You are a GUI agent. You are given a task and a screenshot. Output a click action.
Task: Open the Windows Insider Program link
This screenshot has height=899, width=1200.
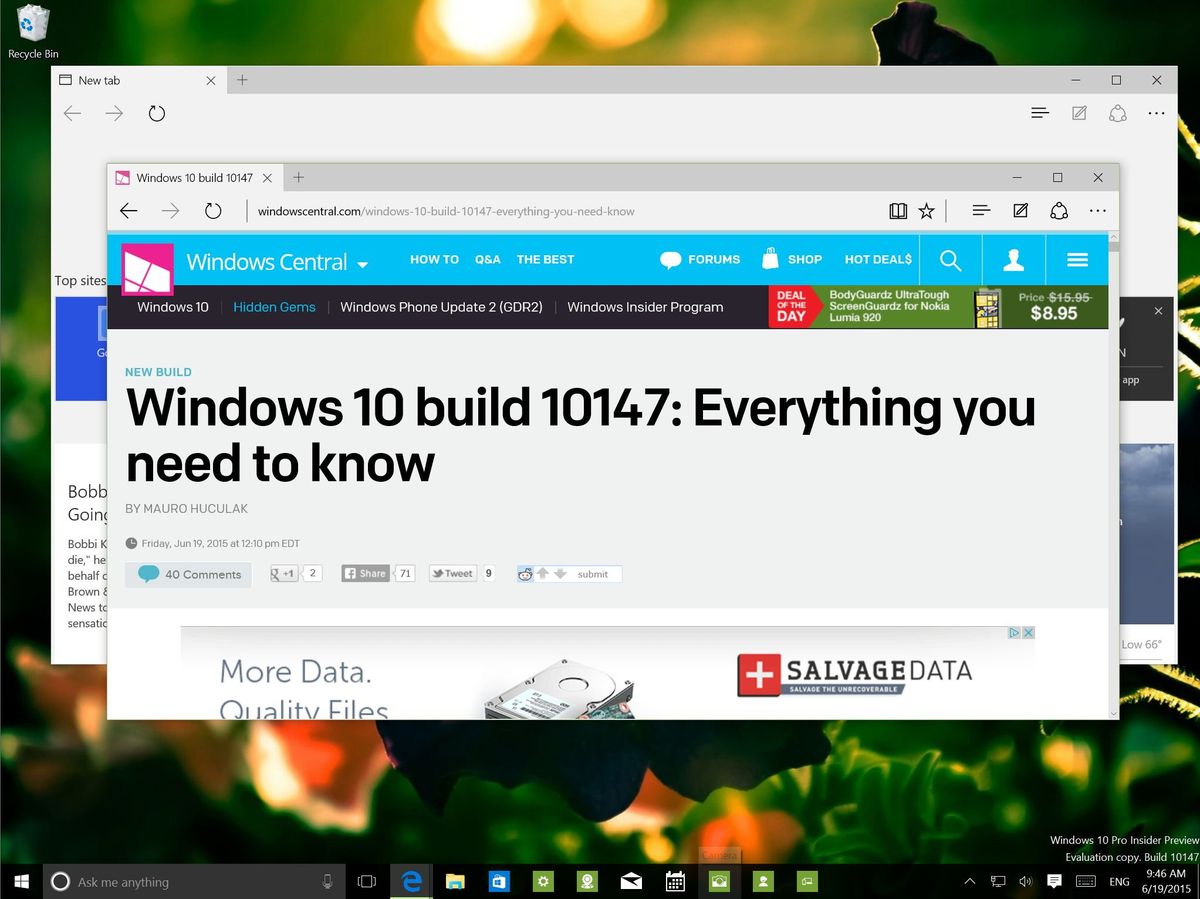click(645, 307)
